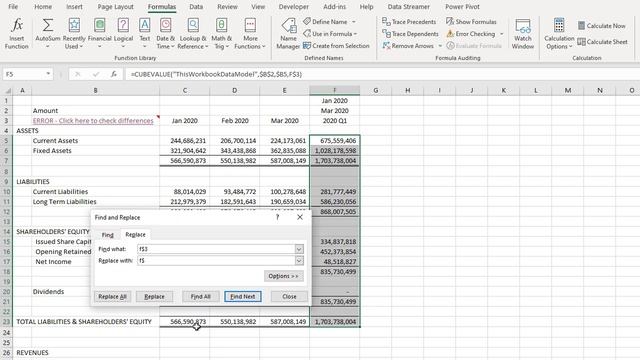Click the fx button beside formula bar
Image resolution: width=640 pixels, height=360 pixels.
(x=113, y=74)
